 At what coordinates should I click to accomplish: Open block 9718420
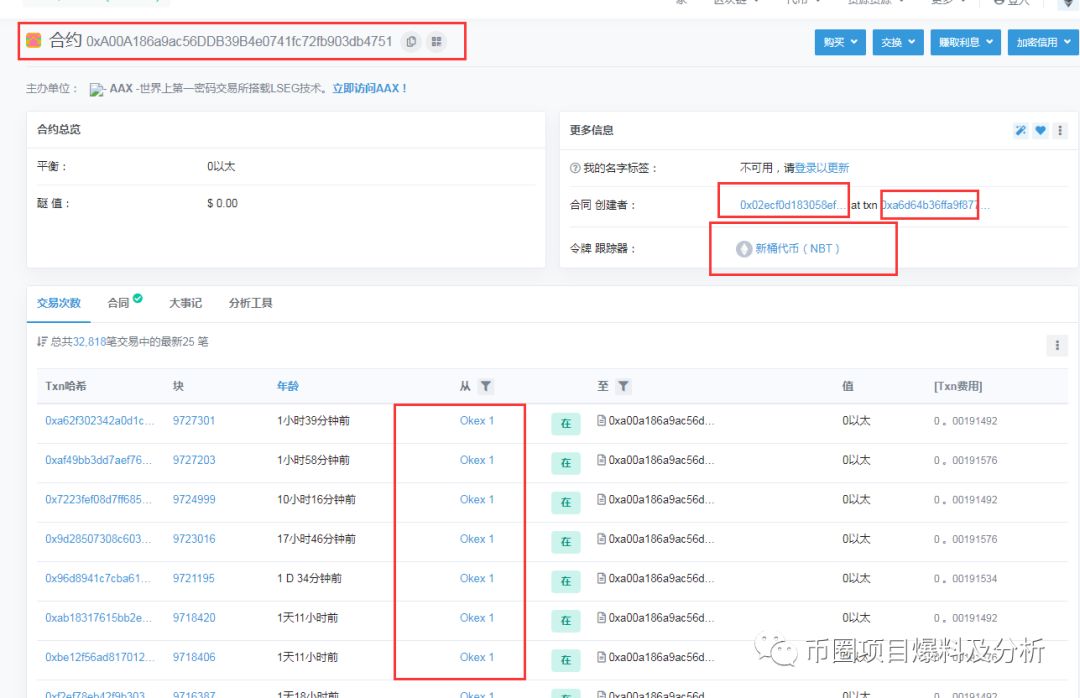pyautogui.click(x=194, y=617)
